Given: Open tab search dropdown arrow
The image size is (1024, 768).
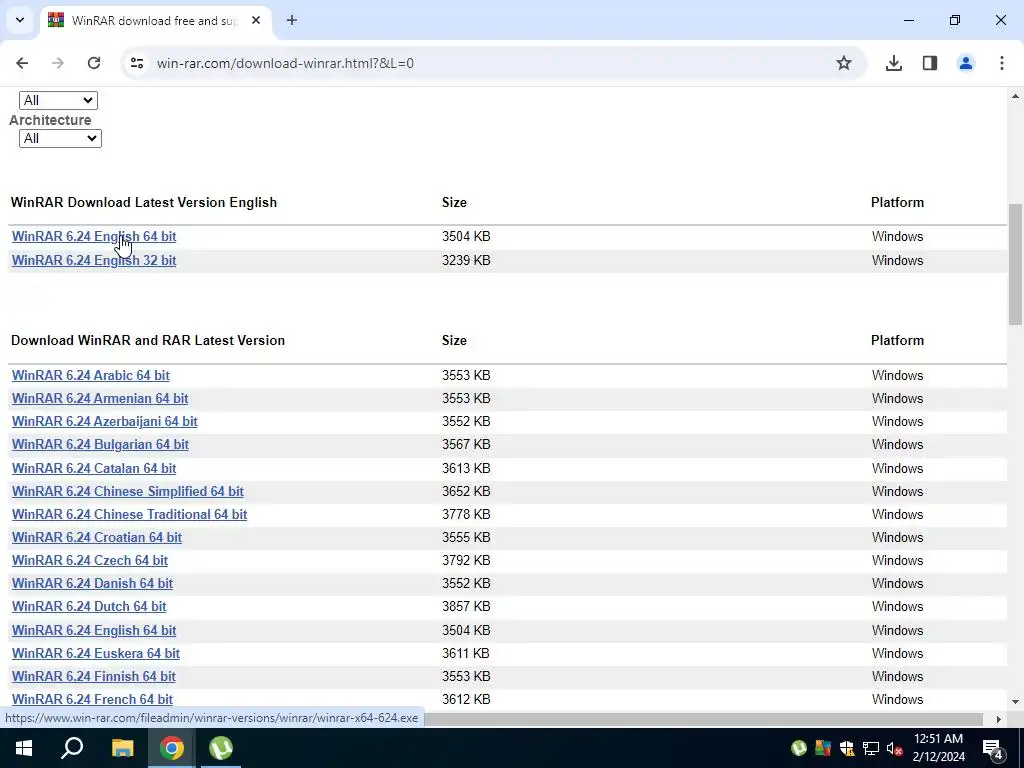Looking at the screenshot, I should point(20,20).
